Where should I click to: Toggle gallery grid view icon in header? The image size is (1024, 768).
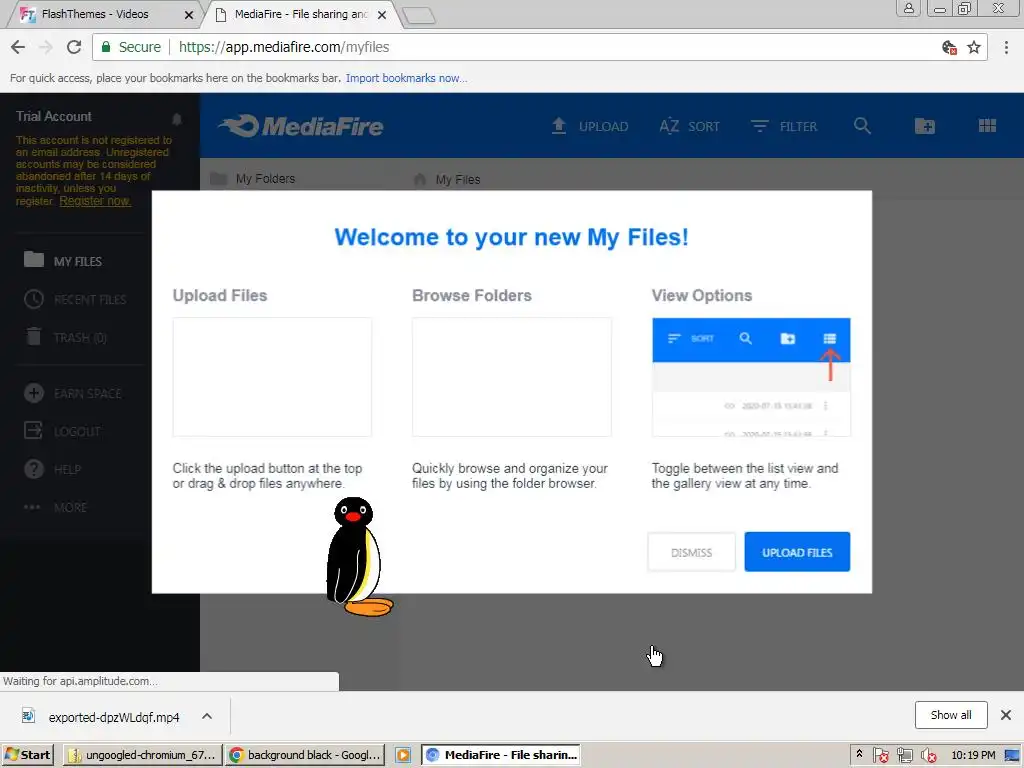click(987, 125)
